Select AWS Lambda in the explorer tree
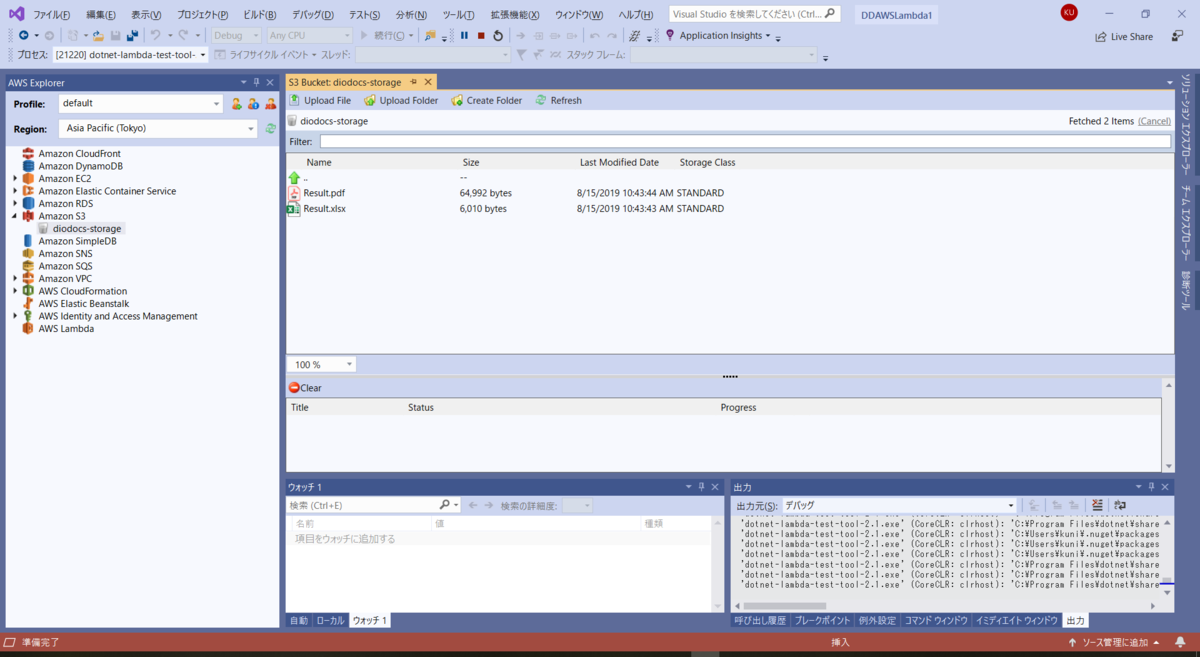The width and height of the screenshot is (1200, 657). pyautogui.click(x=66, y=329)
